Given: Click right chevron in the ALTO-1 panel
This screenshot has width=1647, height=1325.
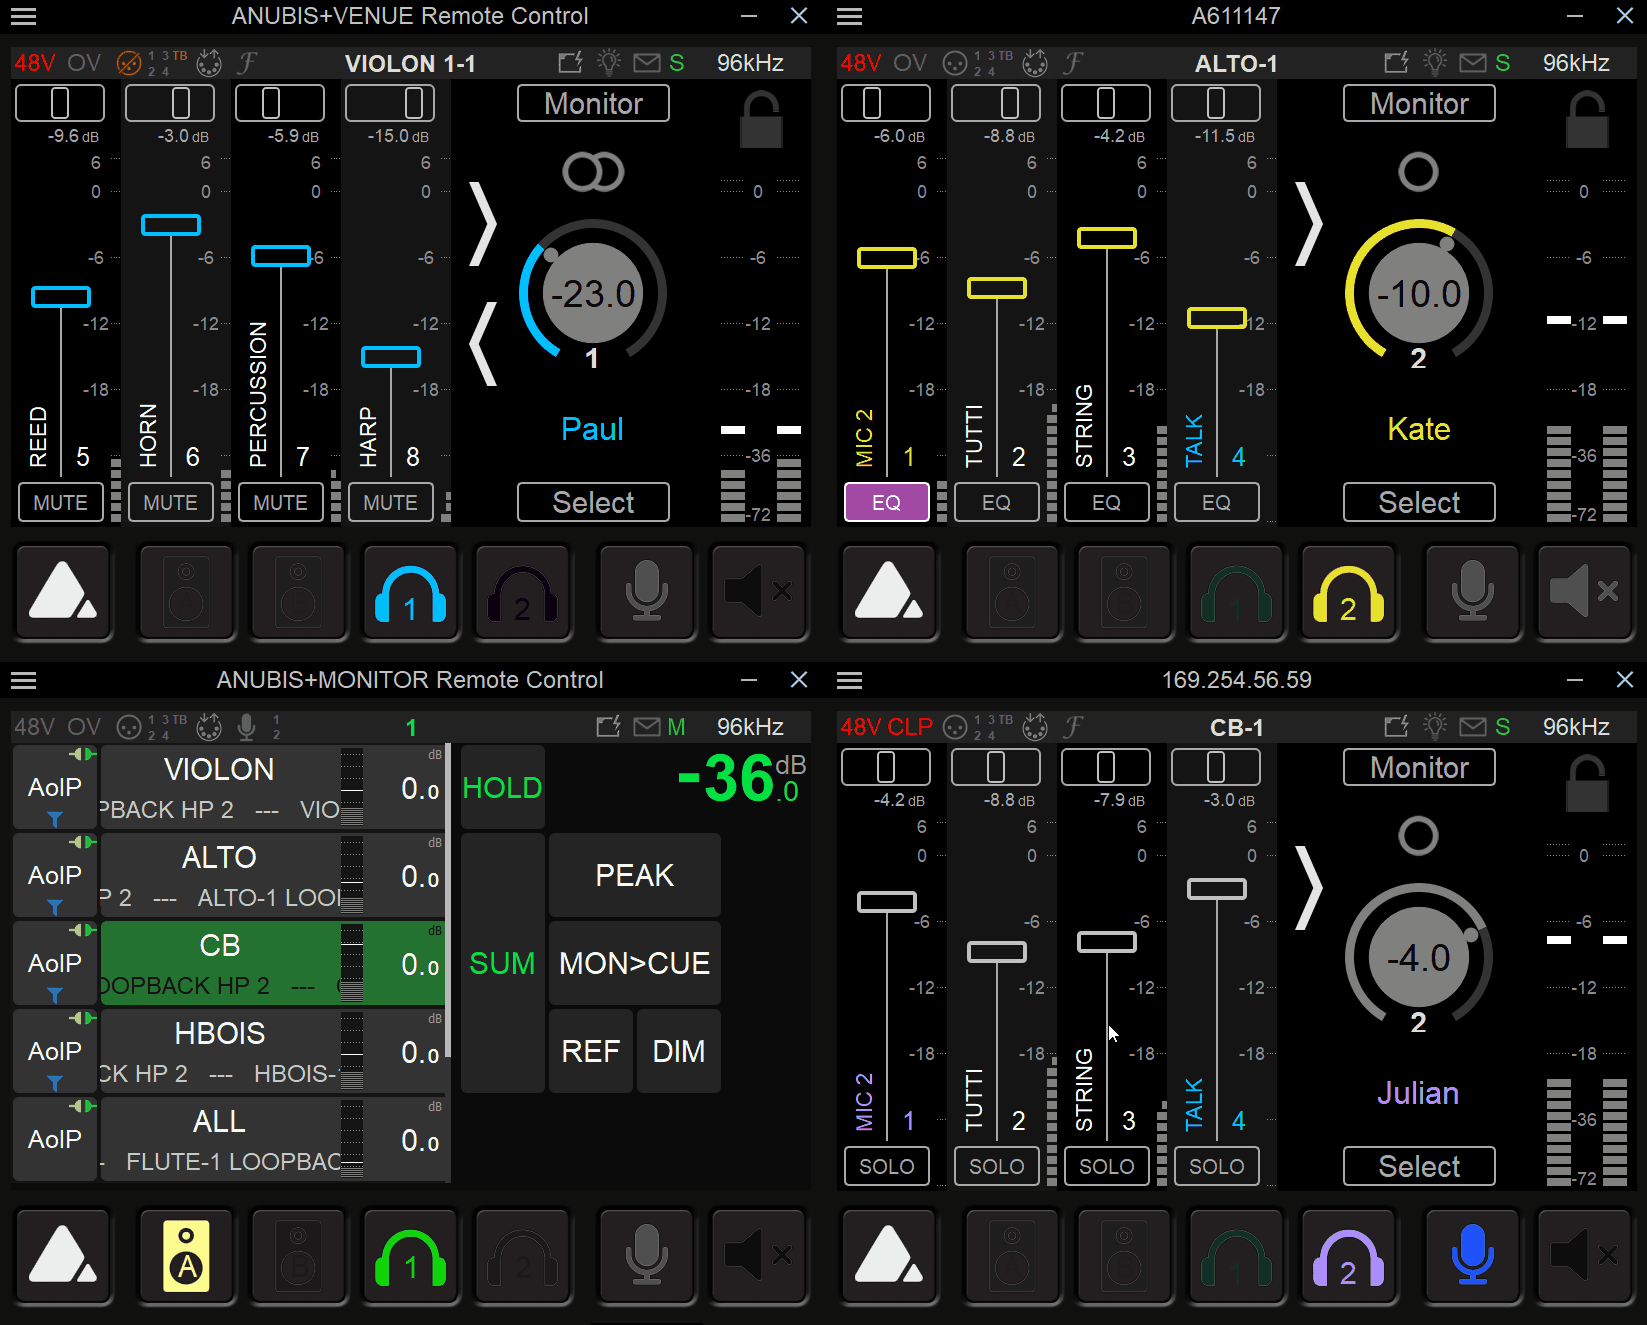Looking at the screenshot, I should 1309,224.
